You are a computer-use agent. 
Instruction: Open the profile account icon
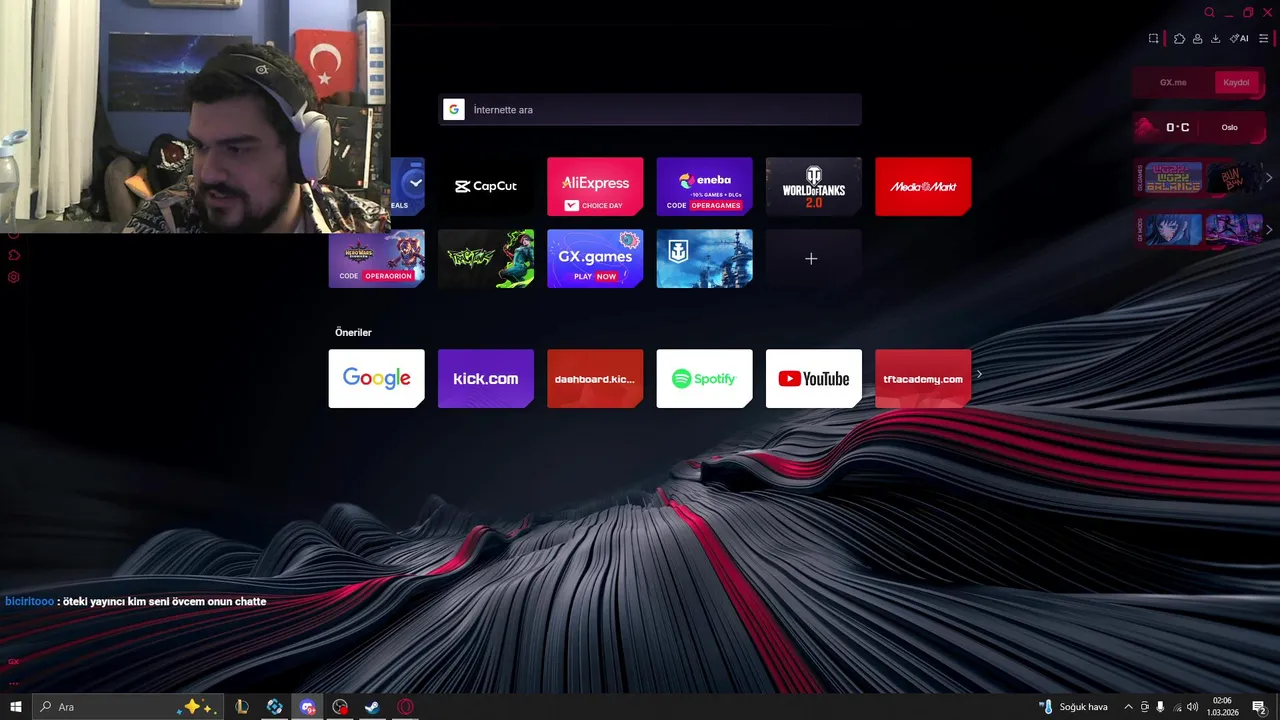1198,39
